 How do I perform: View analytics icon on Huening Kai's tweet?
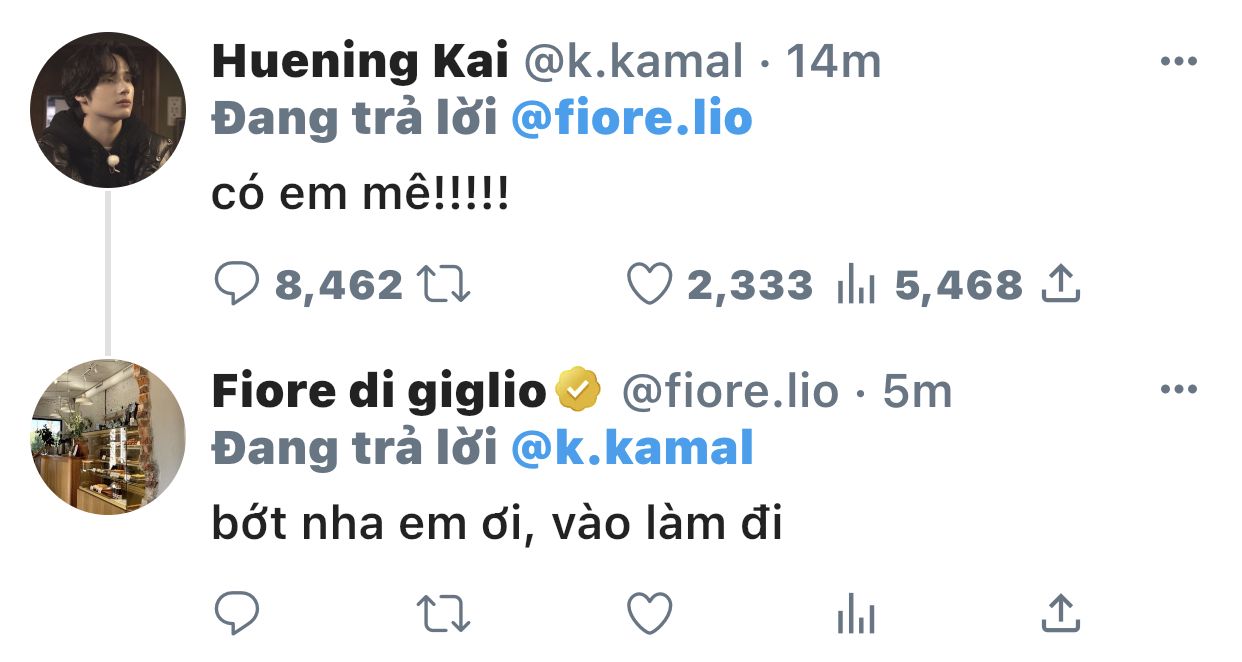(x=856, y=286)
